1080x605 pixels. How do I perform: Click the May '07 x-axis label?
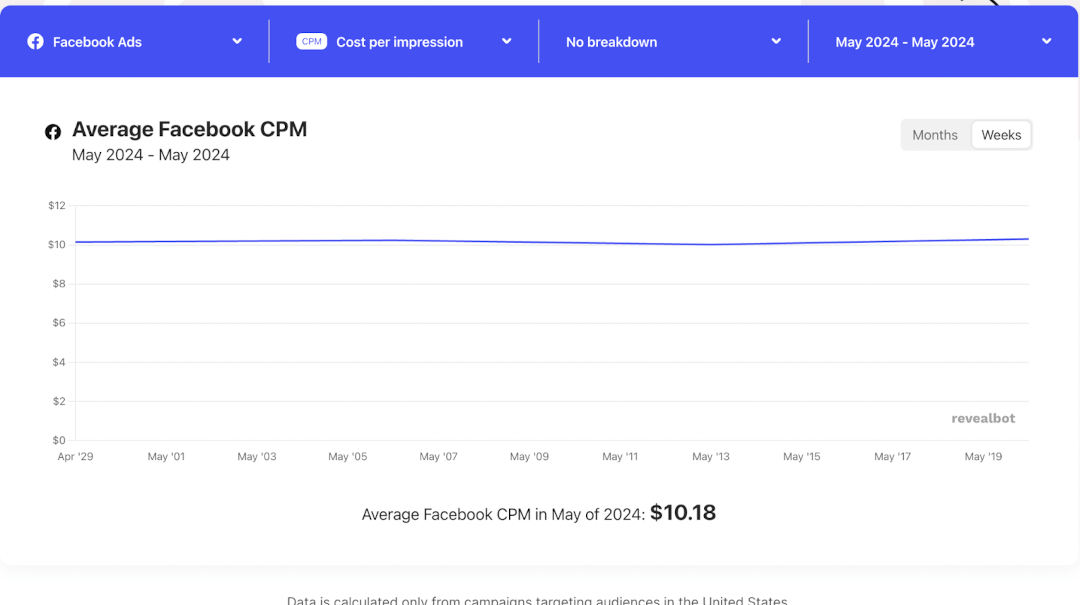[439, 456]
